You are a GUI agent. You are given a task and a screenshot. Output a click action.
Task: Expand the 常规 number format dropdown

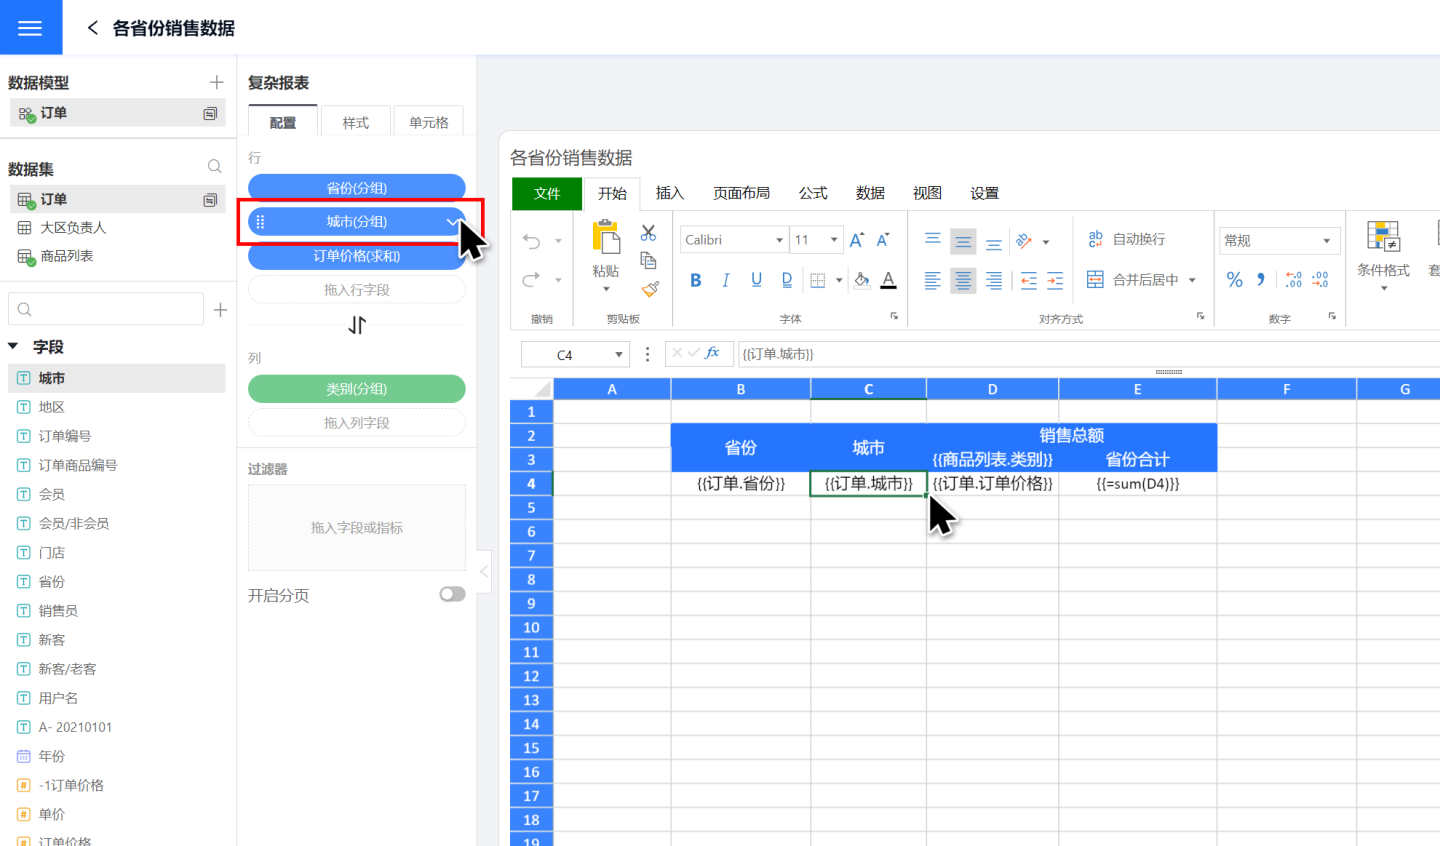coord(1327,240)
